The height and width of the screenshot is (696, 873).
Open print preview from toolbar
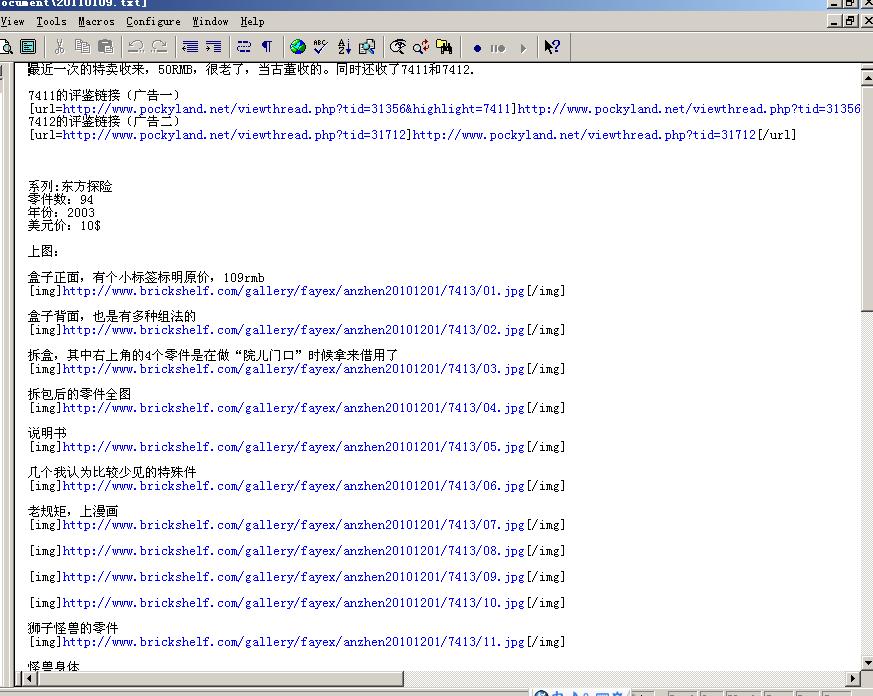click(6, 47)
